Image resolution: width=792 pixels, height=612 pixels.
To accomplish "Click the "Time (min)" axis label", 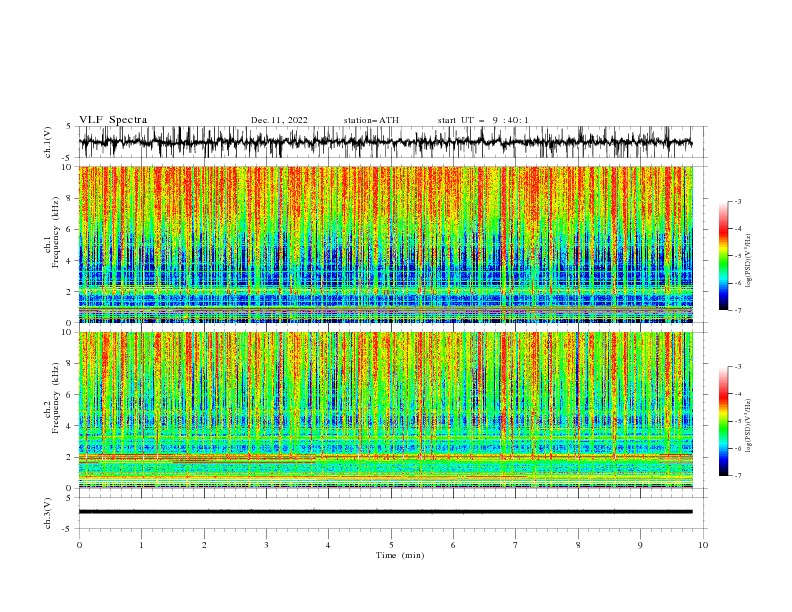I will click(400, 555).
